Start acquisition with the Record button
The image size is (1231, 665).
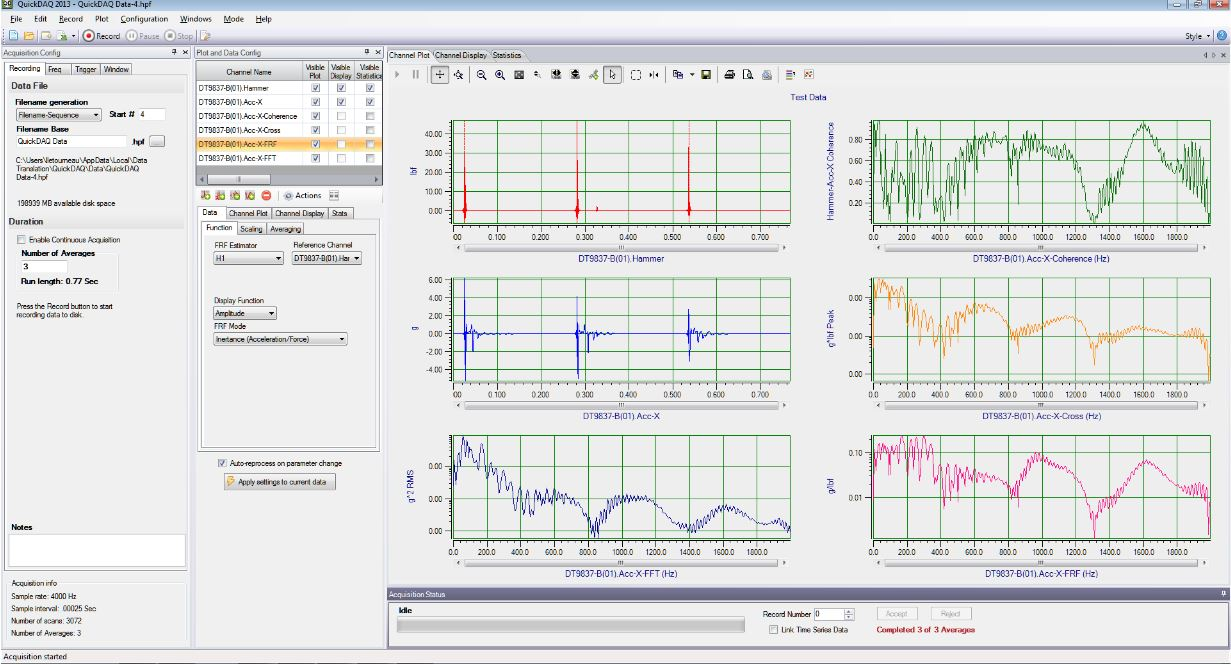[x=101, y=36]
